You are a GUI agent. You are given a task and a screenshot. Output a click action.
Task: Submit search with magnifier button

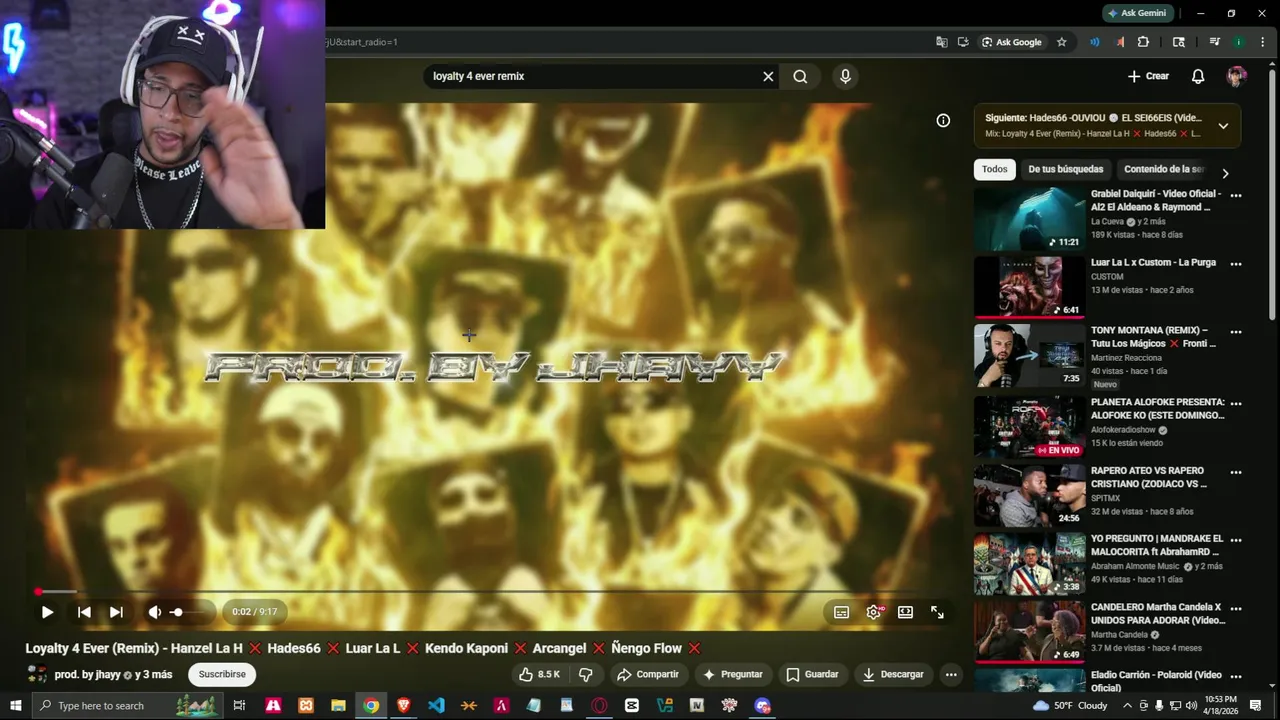click(x=800, y=76)
